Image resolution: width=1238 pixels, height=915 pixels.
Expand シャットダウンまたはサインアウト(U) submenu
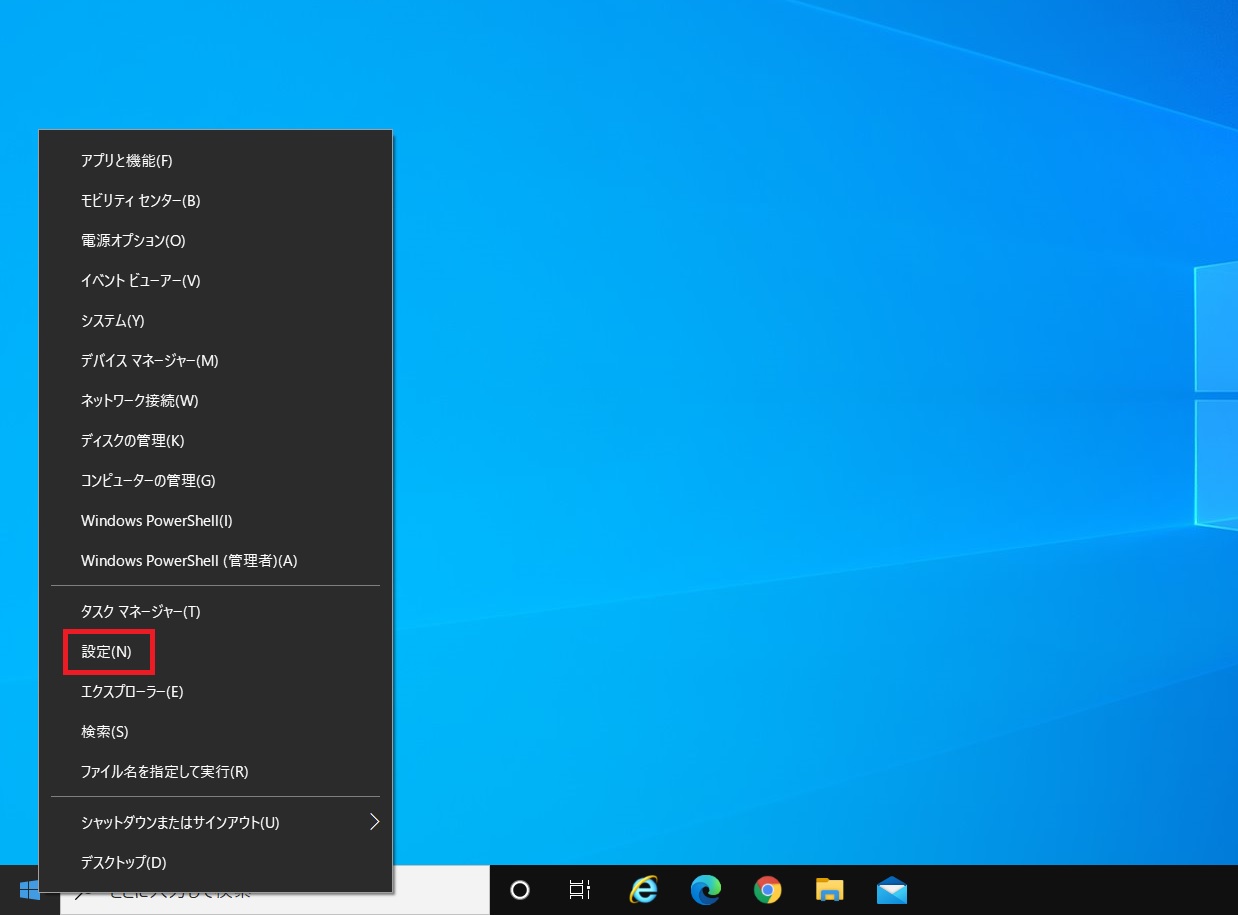pyautogui.click(x=181, y=822)
